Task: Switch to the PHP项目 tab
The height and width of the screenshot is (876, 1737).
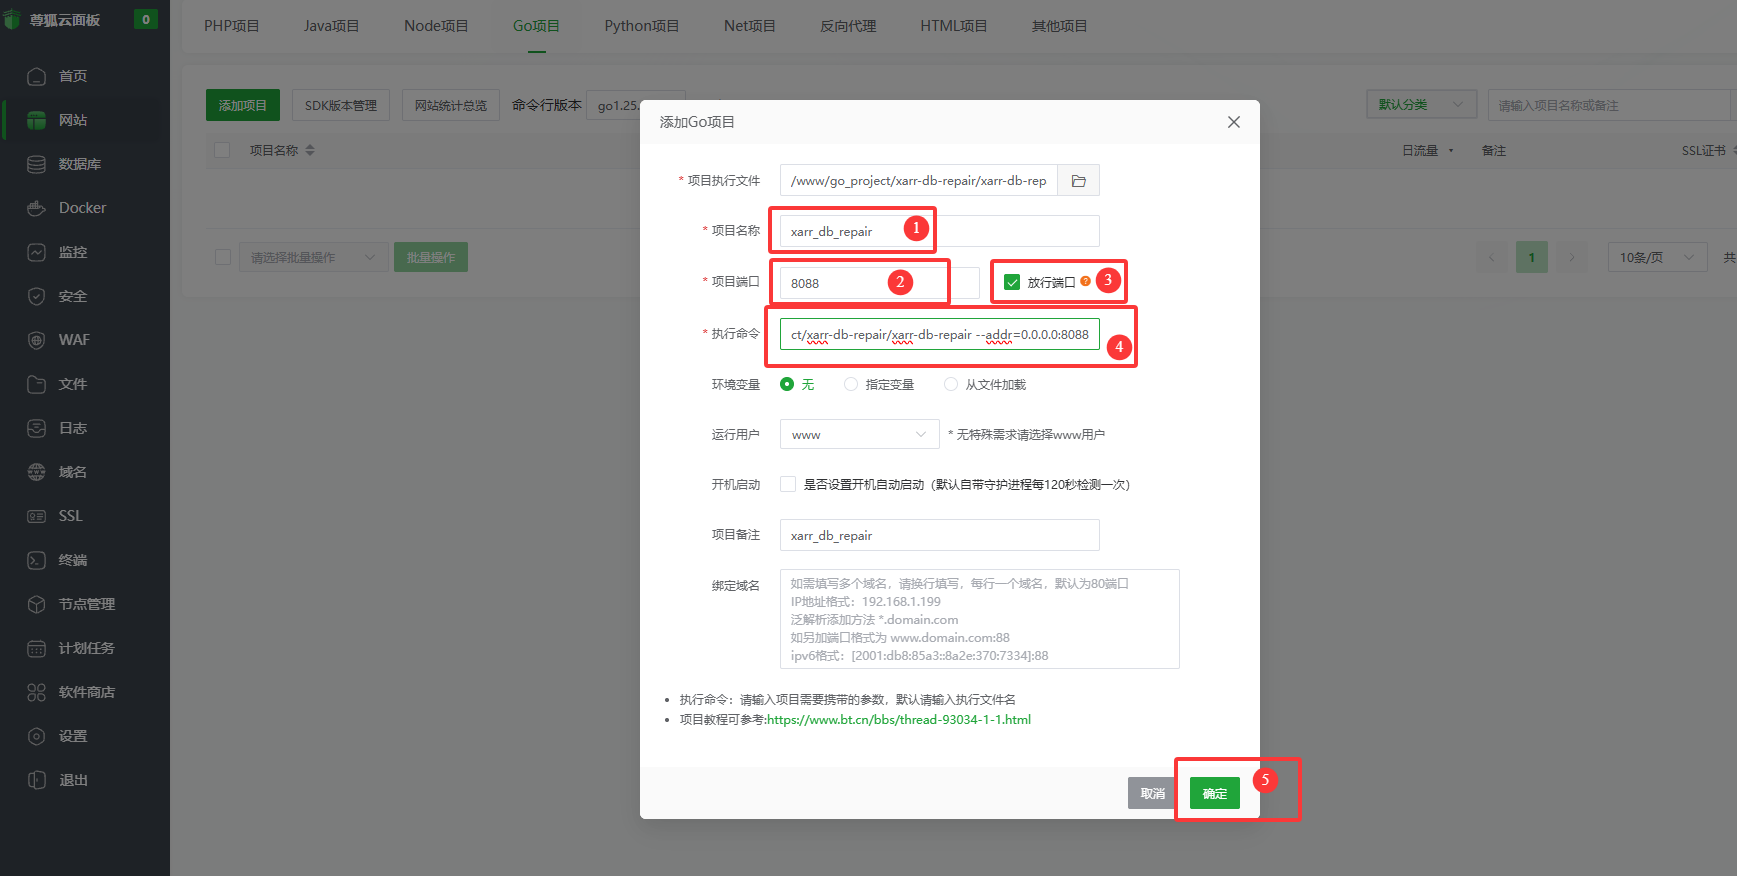Action: (232, 26)
